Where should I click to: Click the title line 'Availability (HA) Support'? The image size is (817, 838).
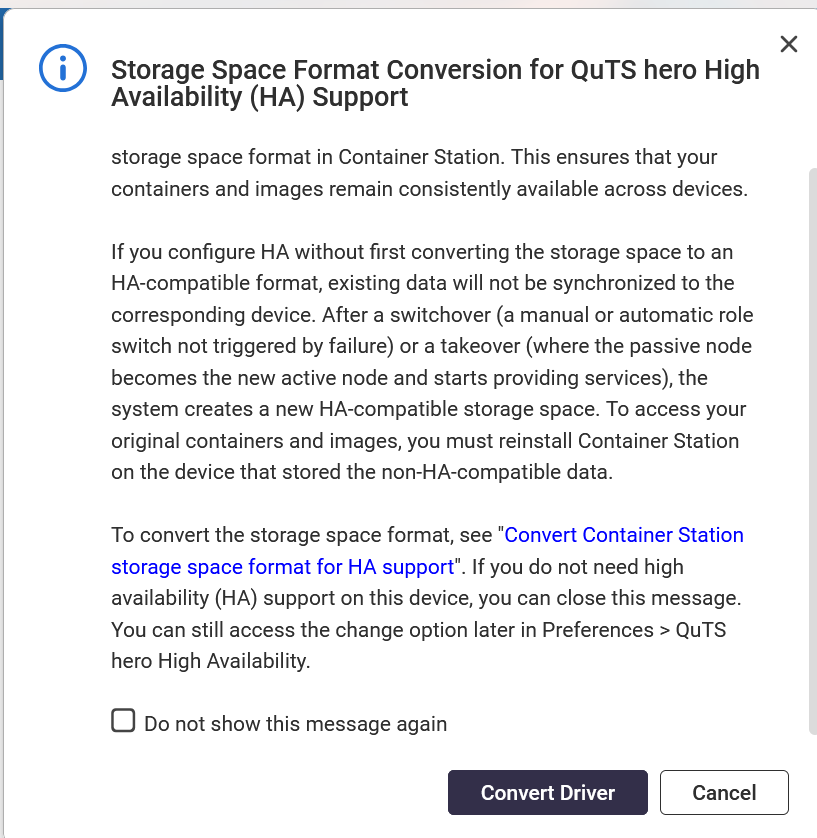point(260,97)
